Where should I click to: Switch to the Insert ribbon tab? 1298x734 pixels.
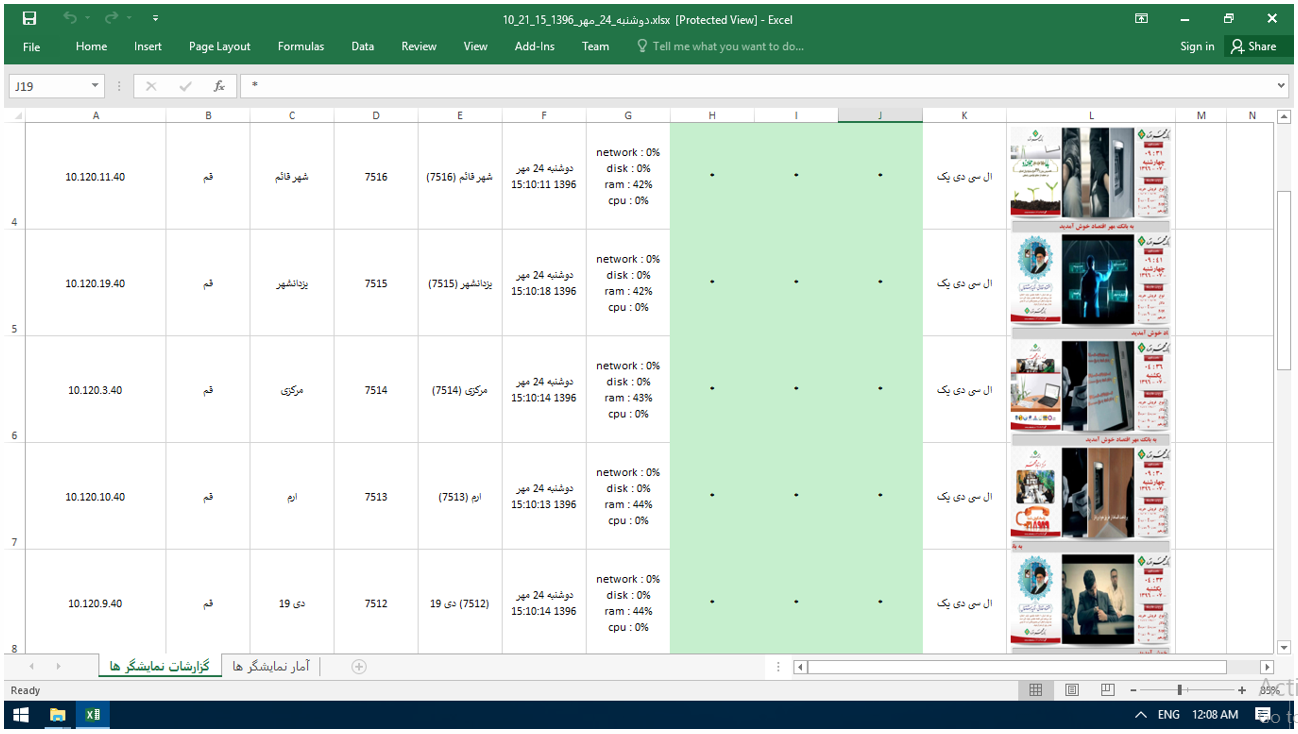[148, 46]
